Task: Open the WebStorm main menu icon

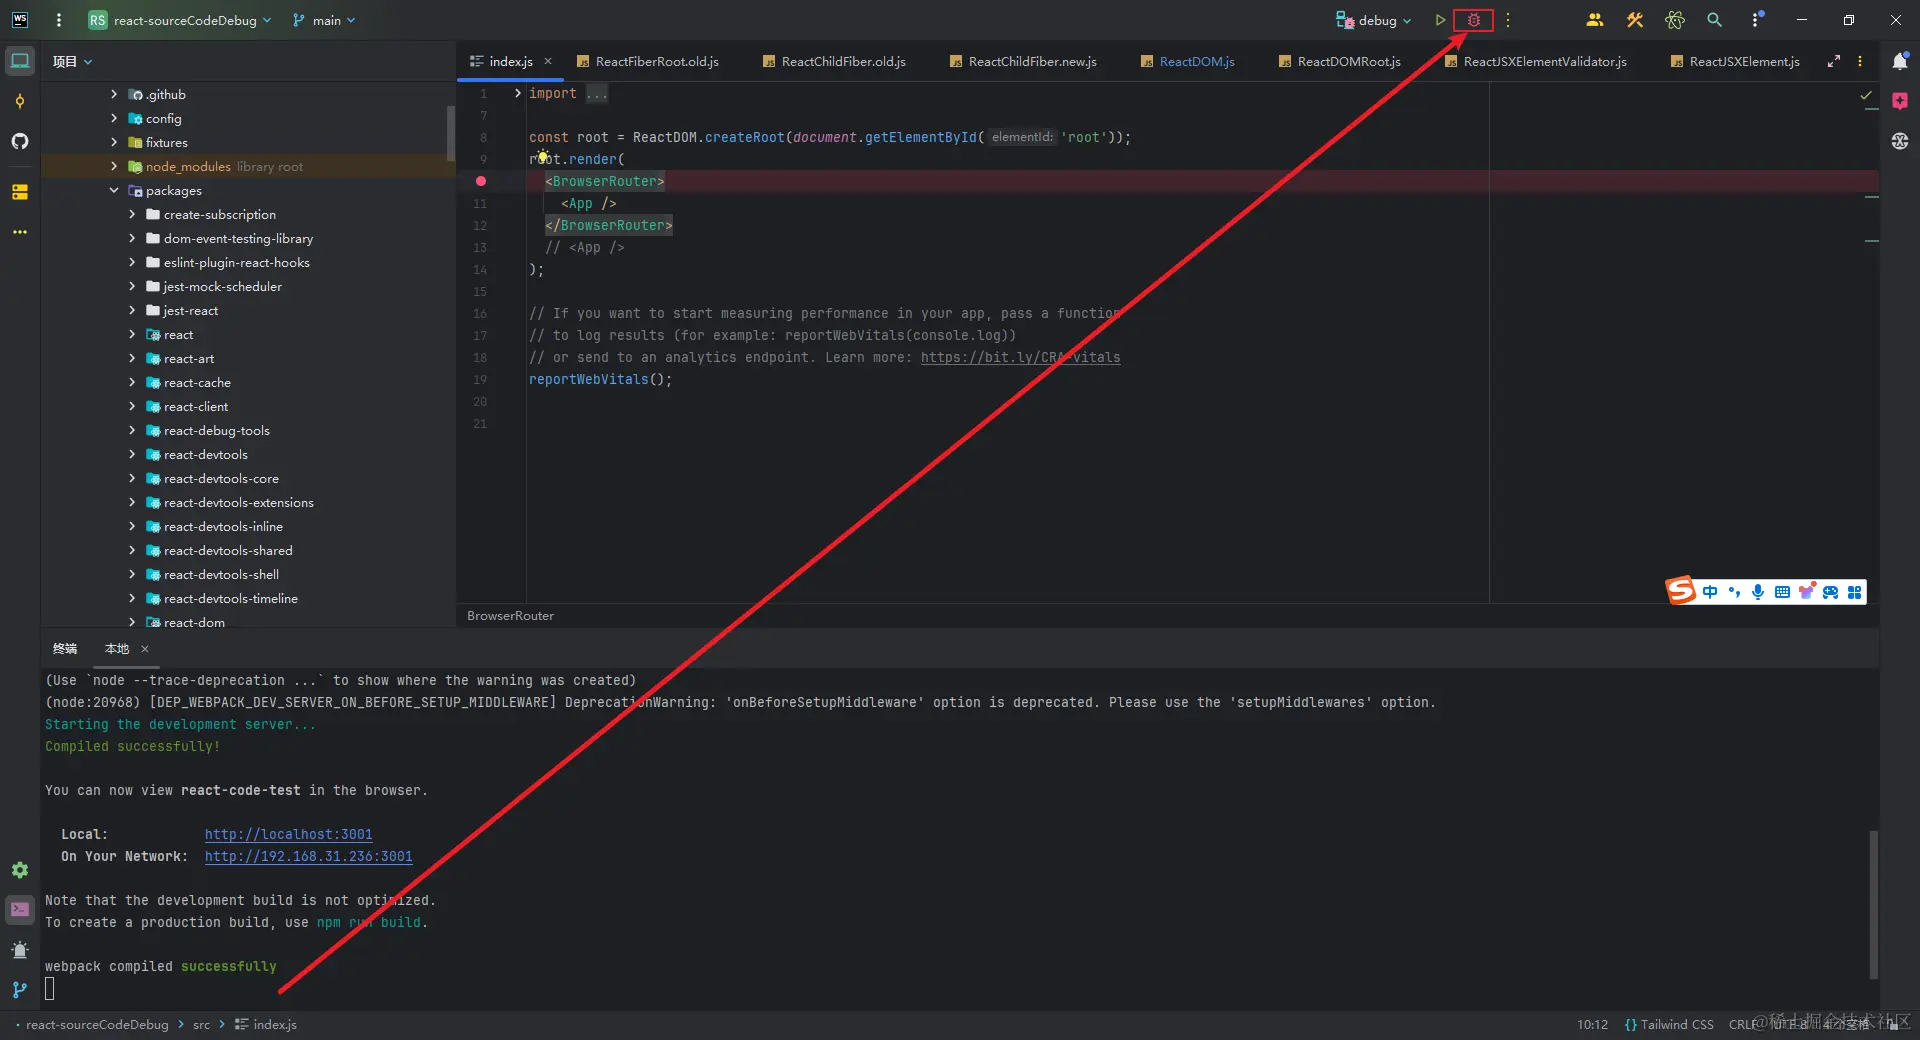Action: click(59, 20)
